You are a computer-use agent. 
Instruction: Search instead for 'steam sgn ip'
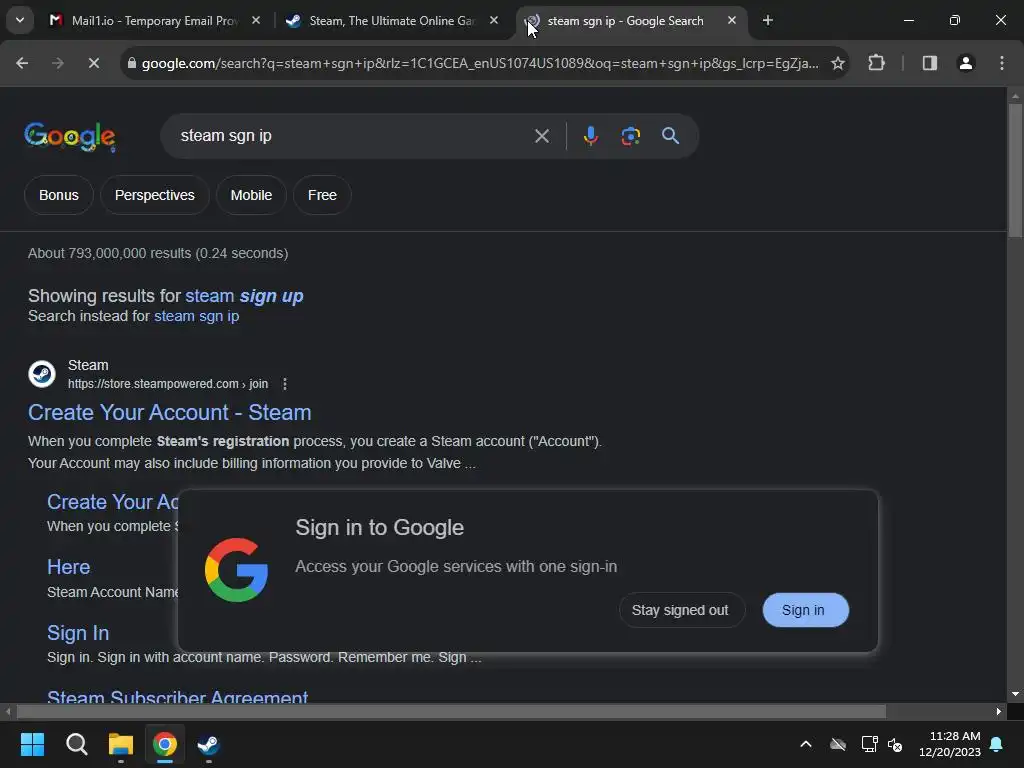click(197, 316)
